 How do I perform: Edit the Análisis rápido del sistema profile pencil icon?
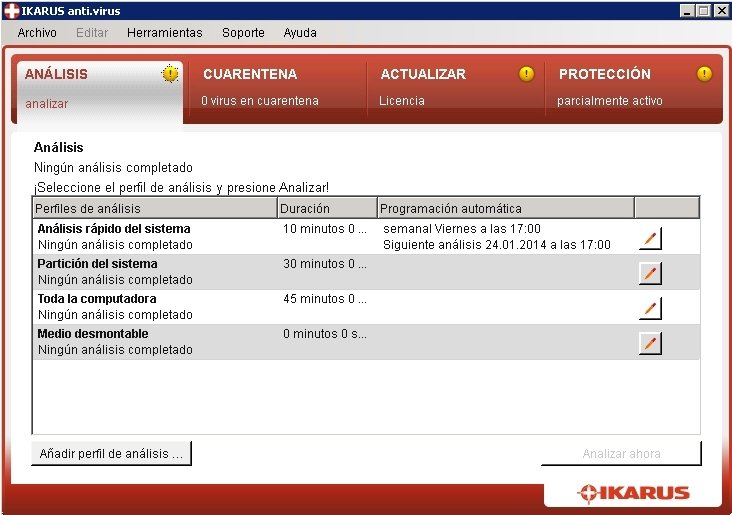(x=650, y=239)
